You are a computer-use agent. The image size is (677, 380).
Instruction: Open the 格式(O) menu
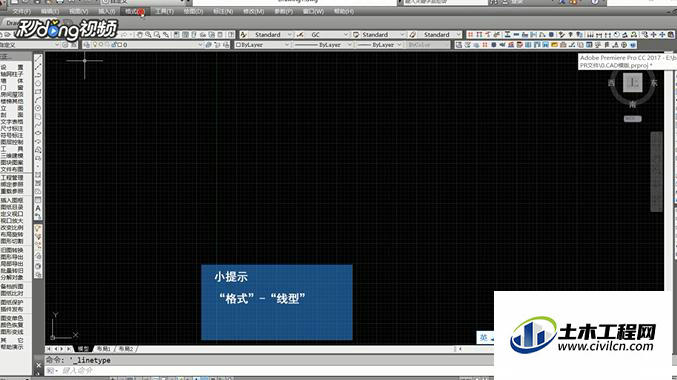[x=134, y=11]
